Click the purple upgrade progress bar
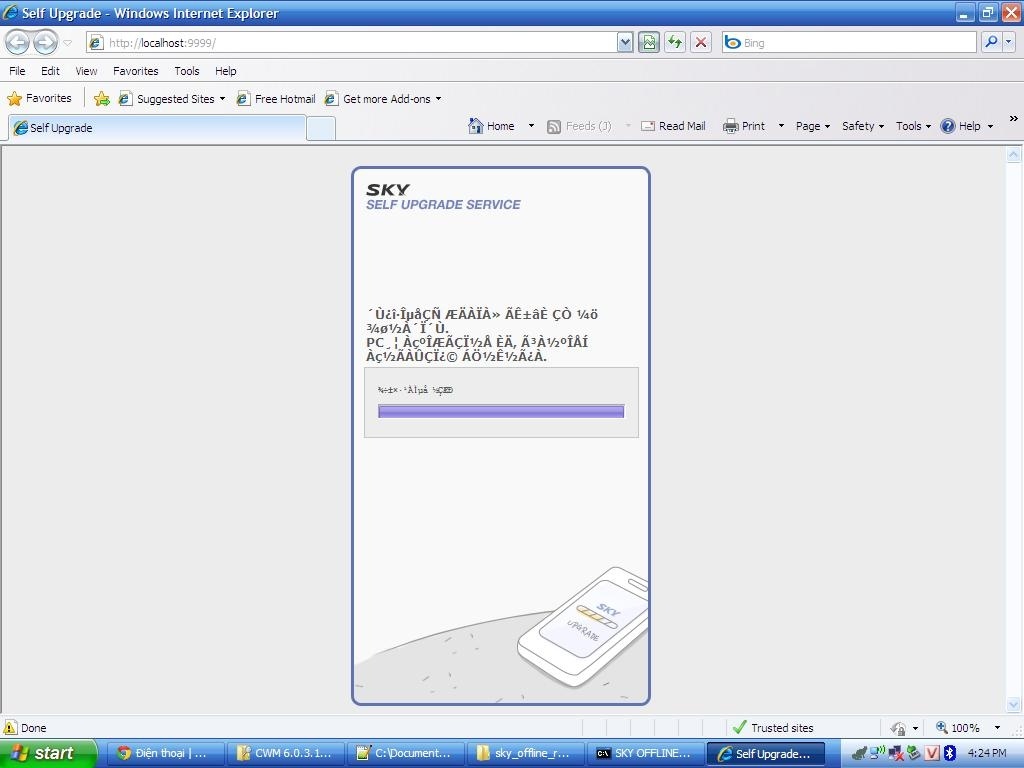 [501, 411]
